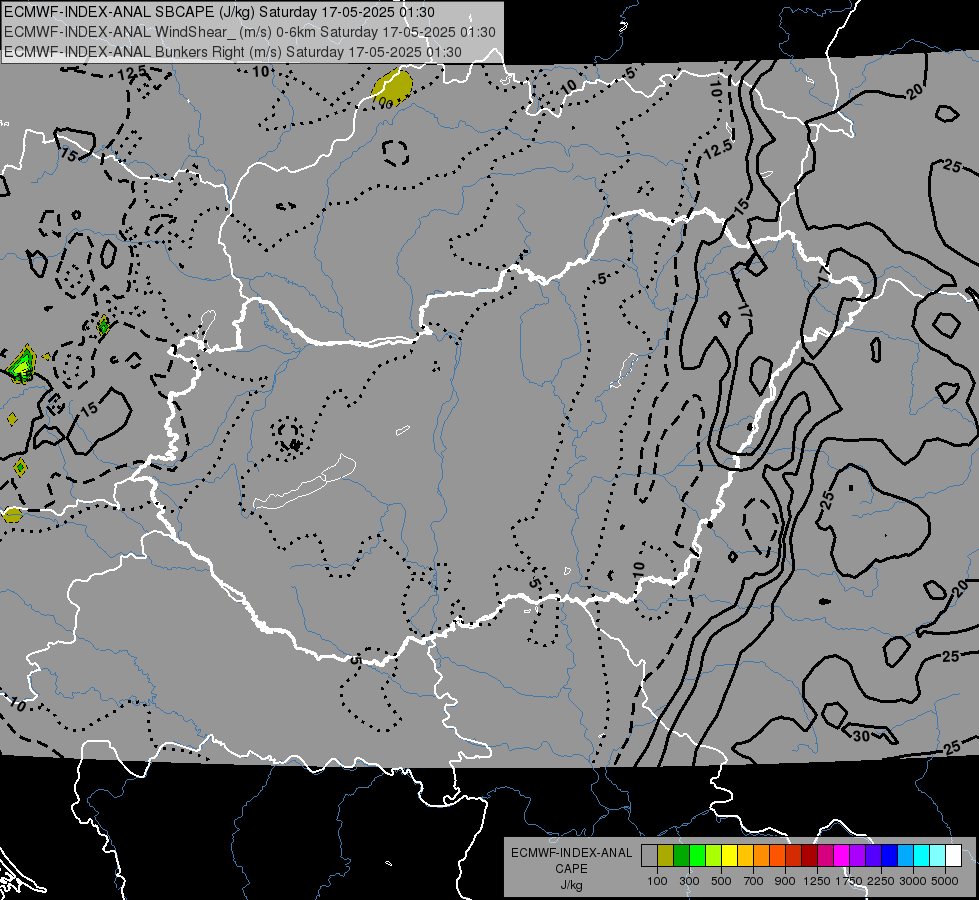Viewport: 979px width, 900px height.
Task: Pick the lime yellow-green legend swatch
Action: (714, 856)
